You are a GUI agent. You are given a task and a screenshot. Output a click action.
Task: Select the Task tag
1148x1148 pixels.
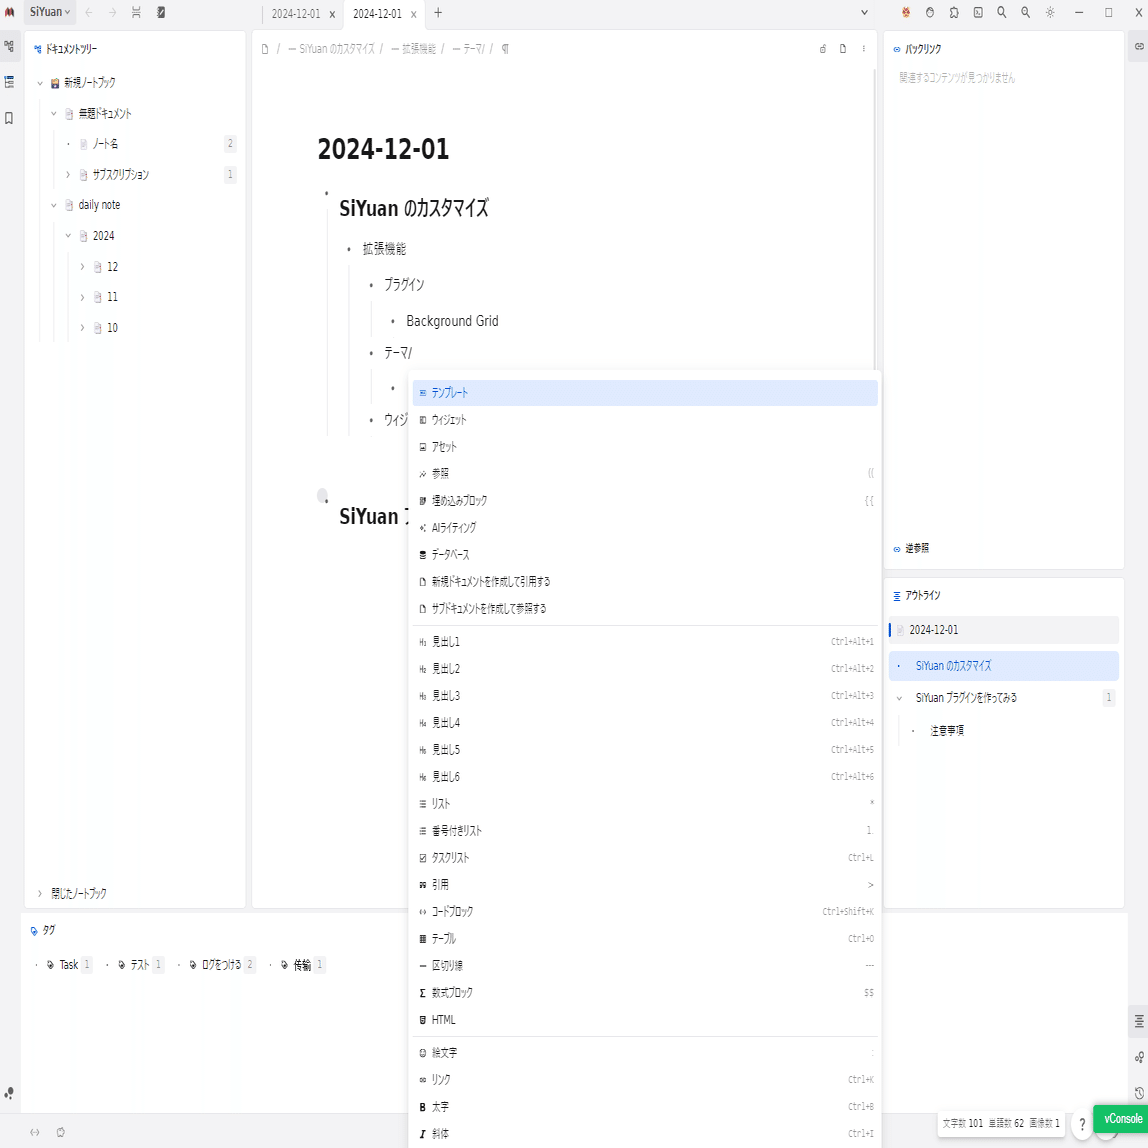tap(69, 965)
